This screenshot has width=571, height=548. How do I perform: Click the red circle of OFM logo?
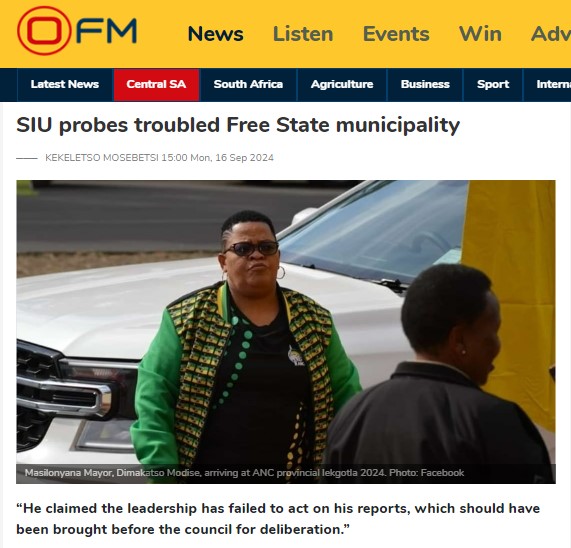[44, 31]
